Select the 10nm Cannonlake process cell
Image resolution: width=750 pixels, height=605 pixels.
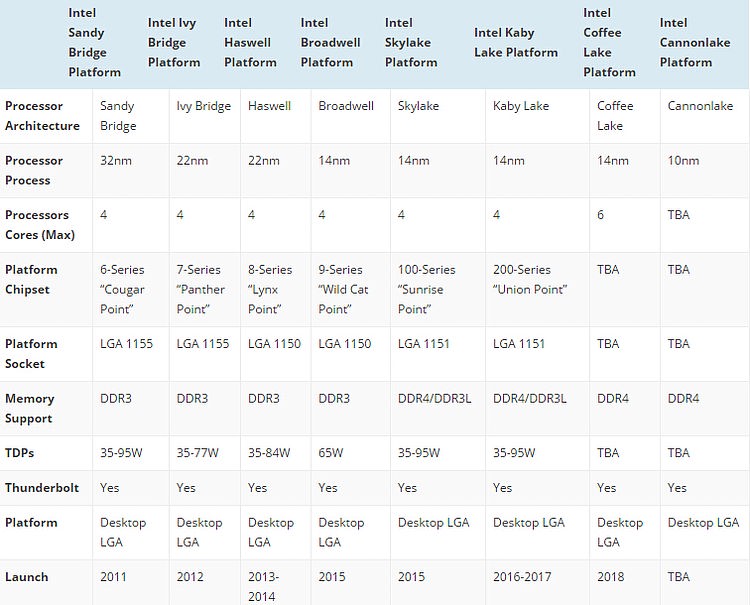coord(683,161)
